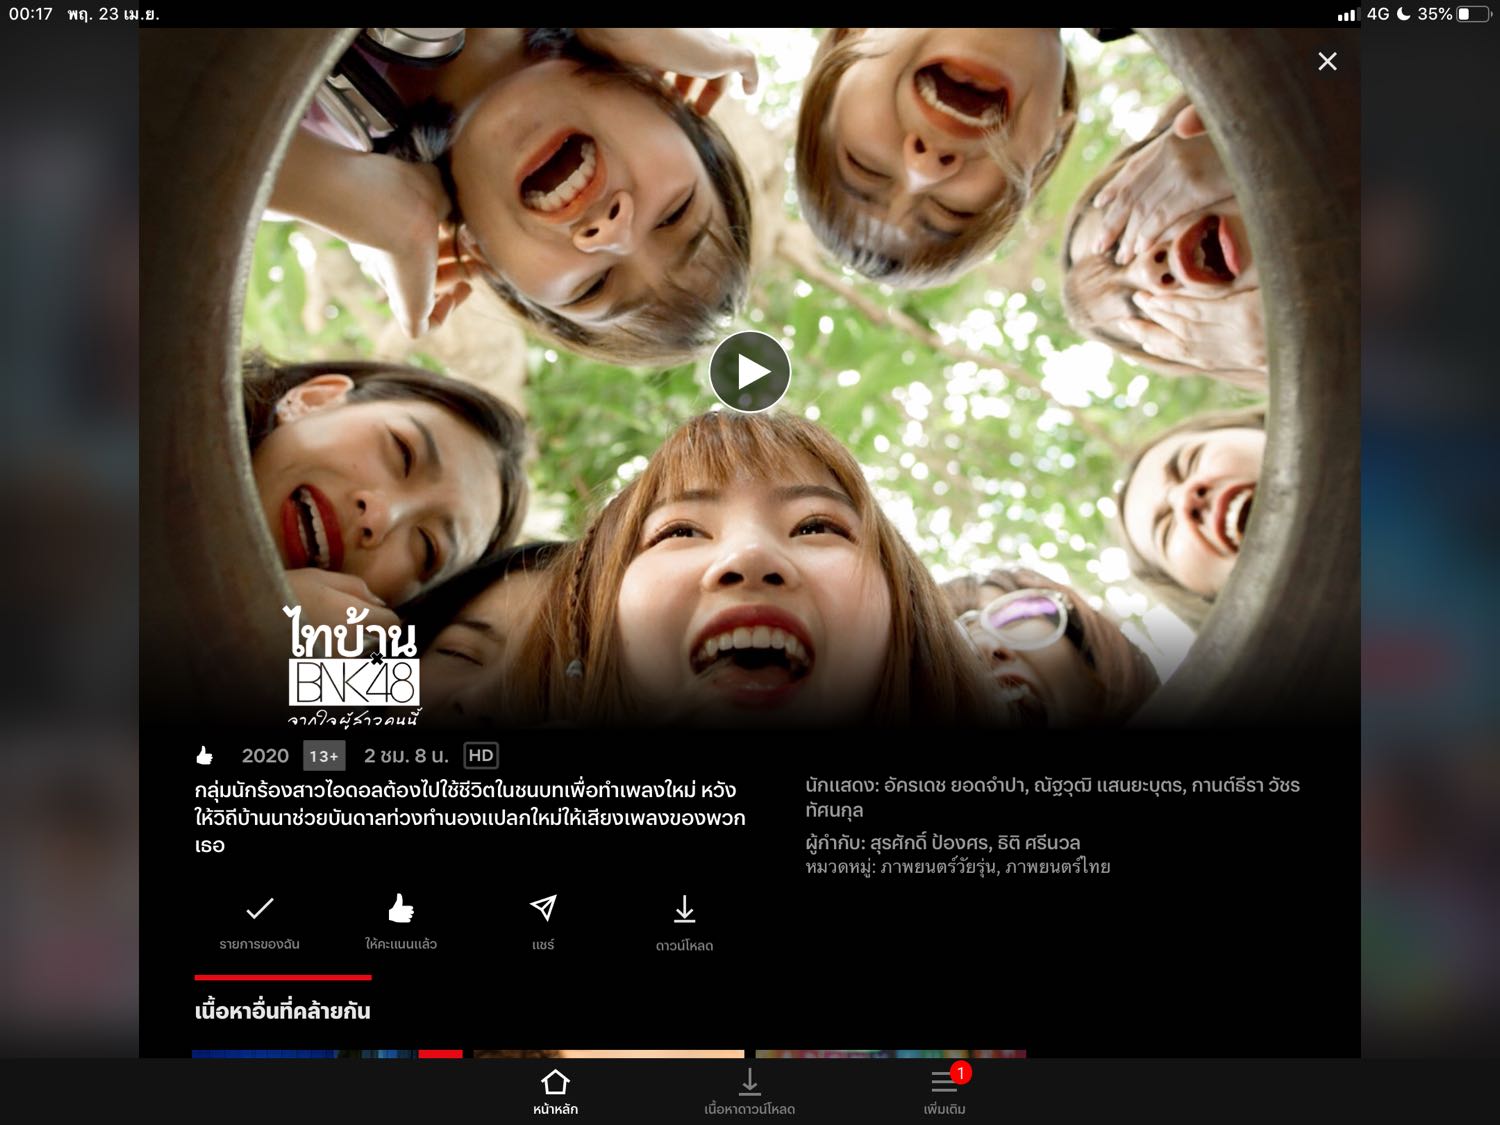This screenshot has width=1500, height=1125.
Task: Open cast member กานต์ธีรา วัชรทัศนกุล
Action: click(x=1246, y=785)
